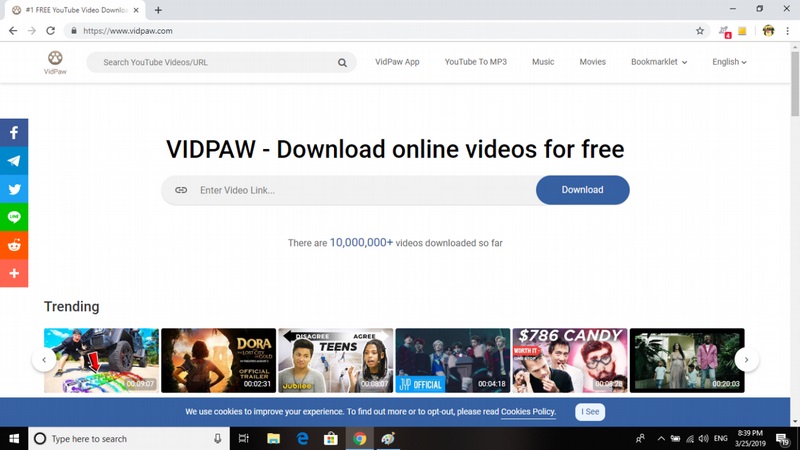Open the 00:09:07 video thumbnail
The width and height of the screenshot is (800, 450).
point(101,360)
